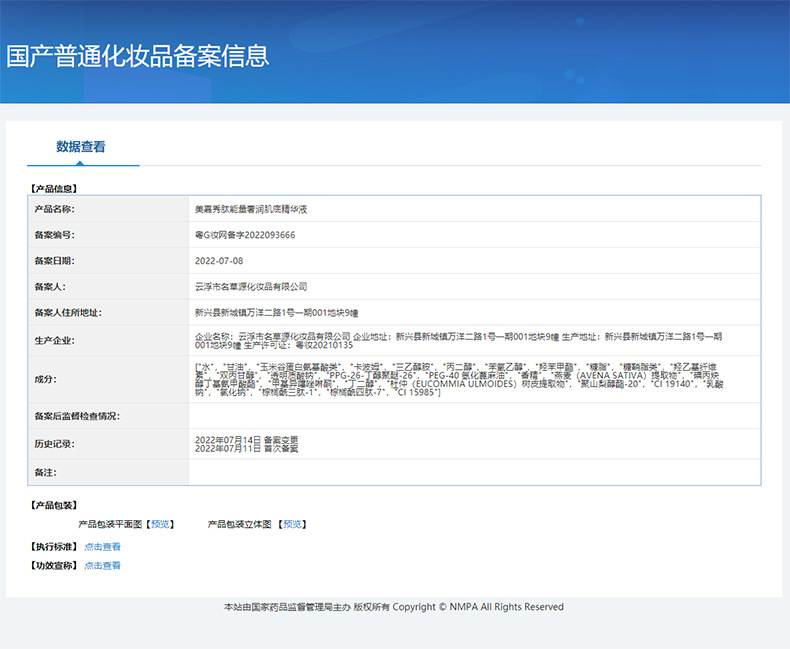Click the 【产品信息】 section heading
Viewport: 790px width, 649px height.
click(54, 189)
